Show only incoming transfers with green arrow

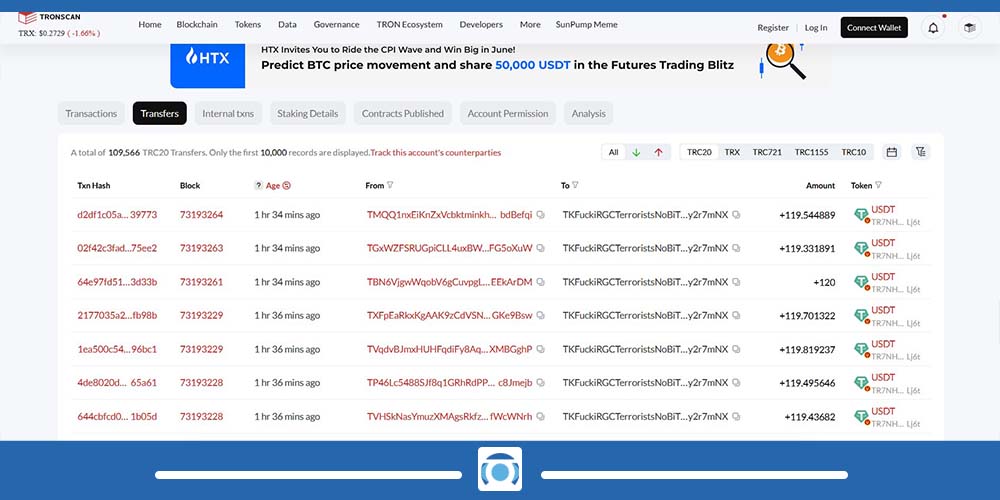point(636,152)
